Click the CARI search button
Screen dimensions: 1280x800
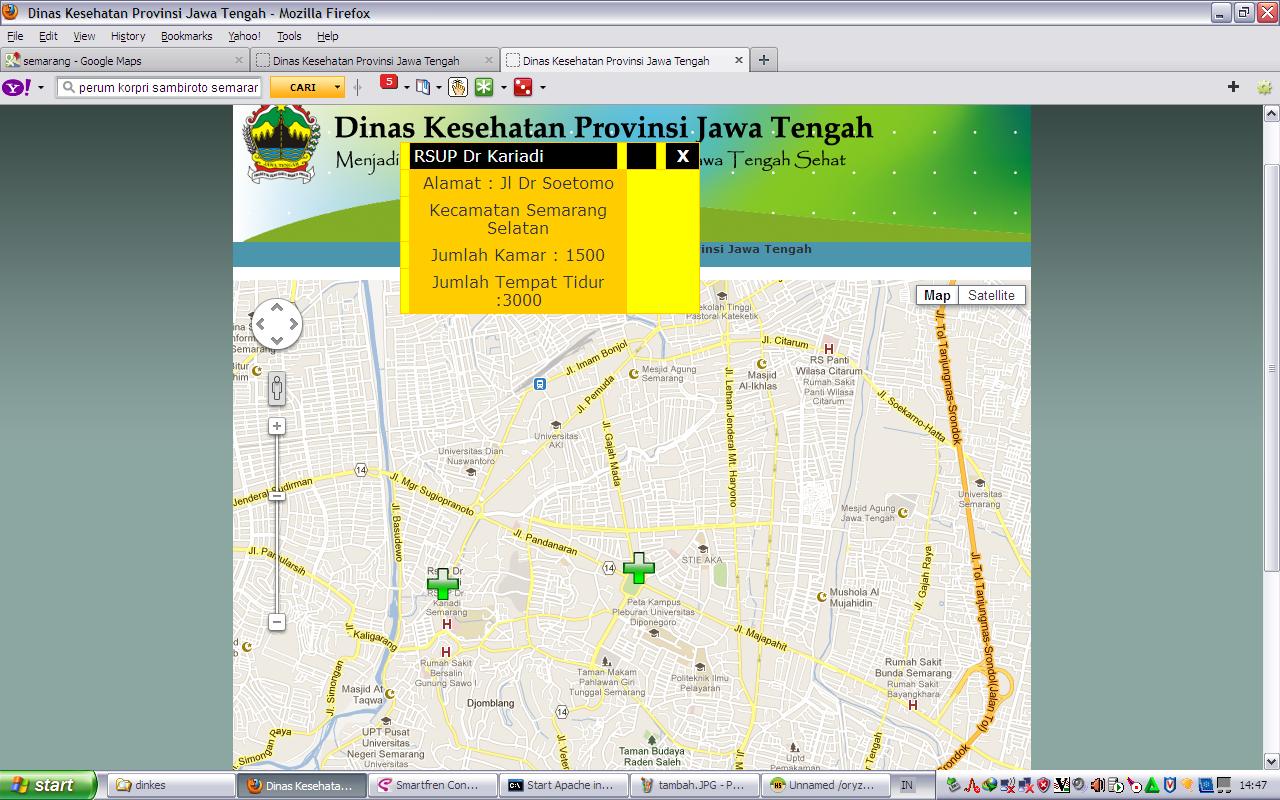(302, 87)
